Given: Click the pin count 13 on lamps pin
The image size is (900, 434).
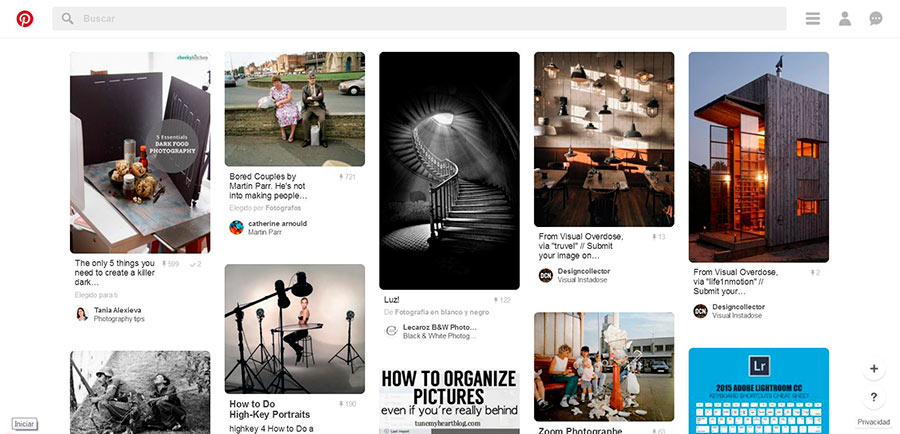Looking at the screenshot, I should [x=658, y=237].
